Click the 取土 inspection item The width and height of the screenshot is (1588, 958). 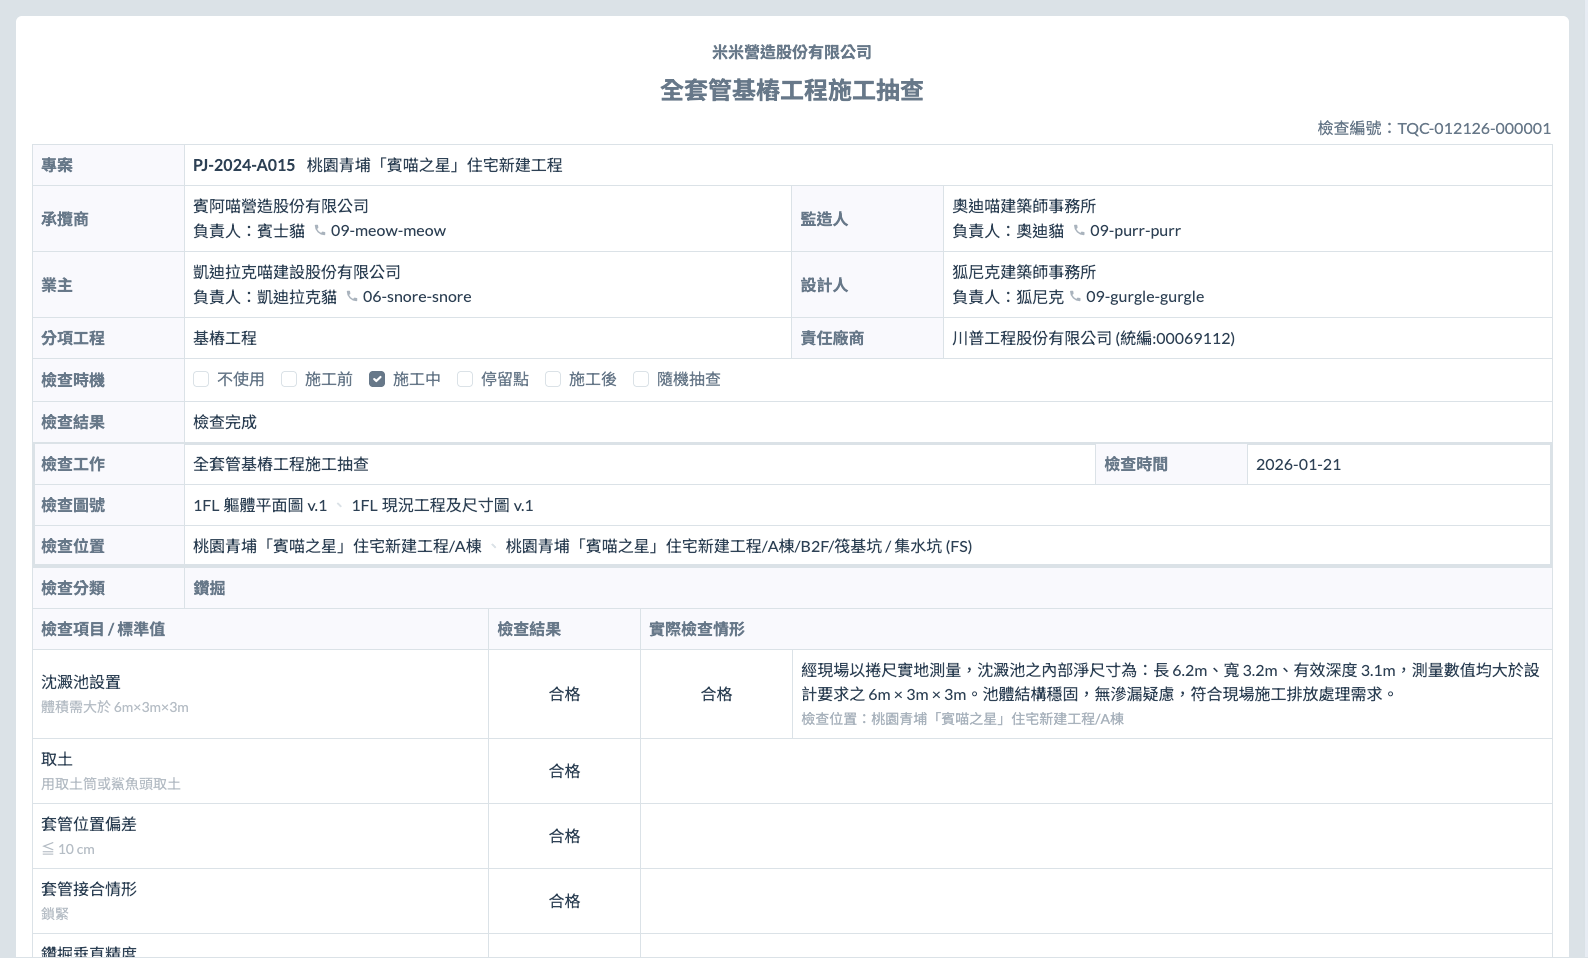coord(57,759)
